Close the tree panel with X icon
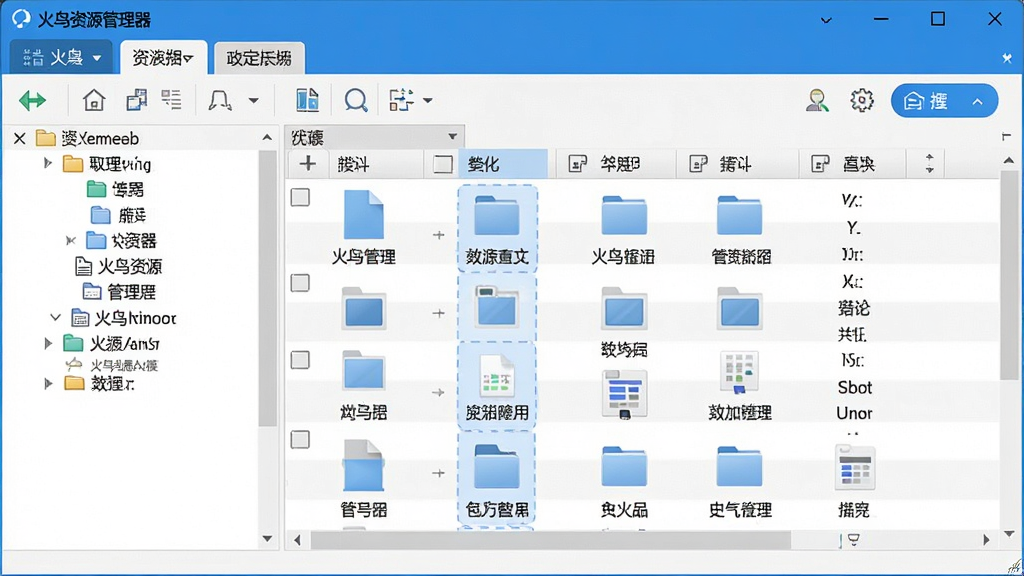The height and width of the screenshot is (576, 1024). click(x=20, y=138)
